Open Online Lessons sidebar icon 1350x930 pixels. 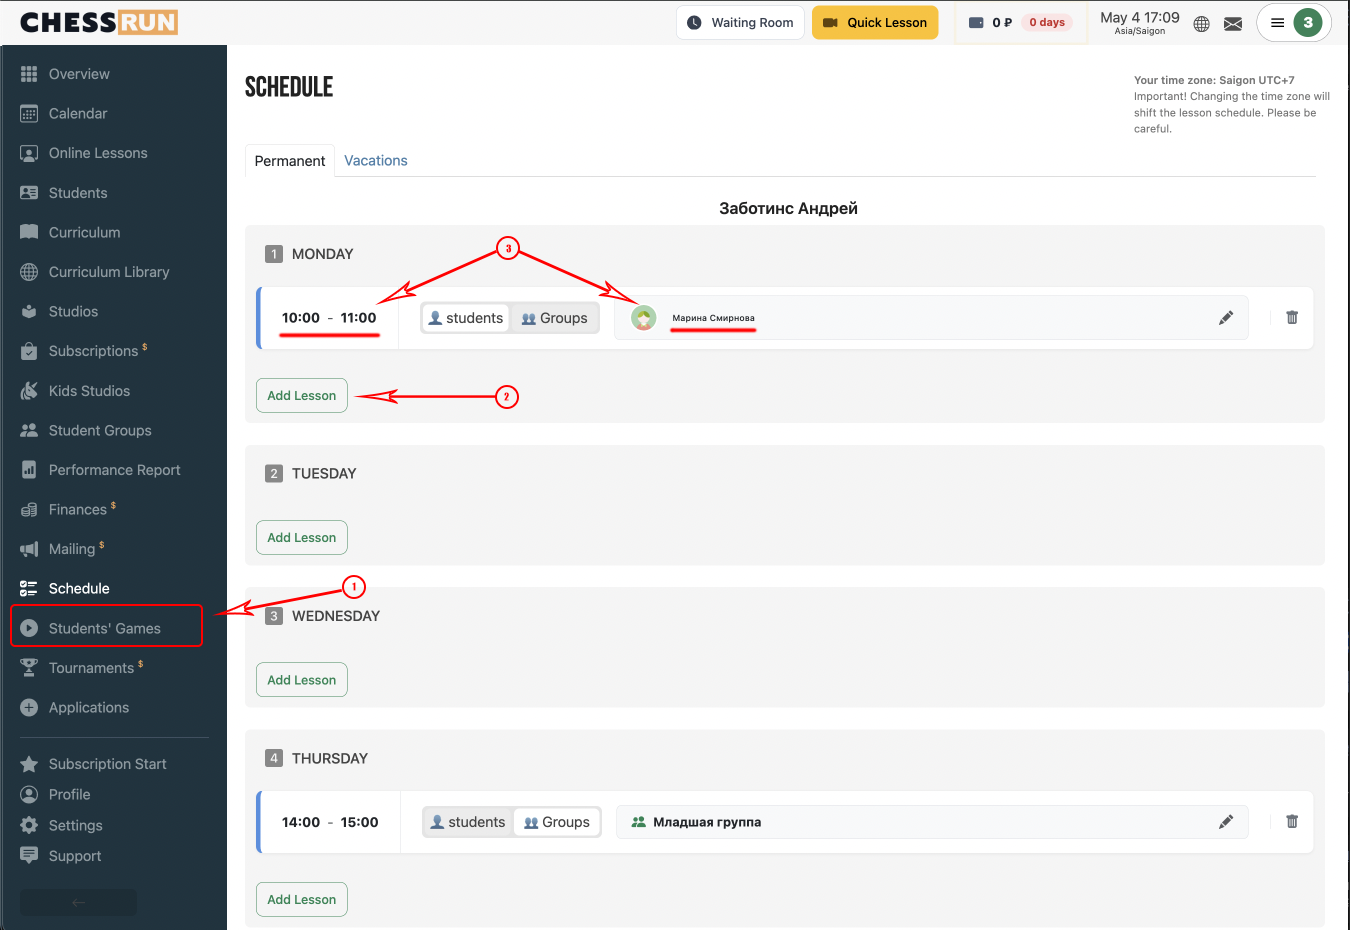tap(29, 153)
